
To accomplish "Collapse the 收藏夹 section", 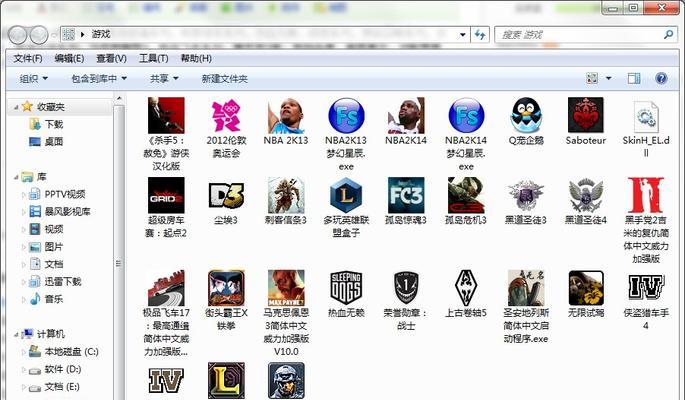I will (x=15, y=107).
